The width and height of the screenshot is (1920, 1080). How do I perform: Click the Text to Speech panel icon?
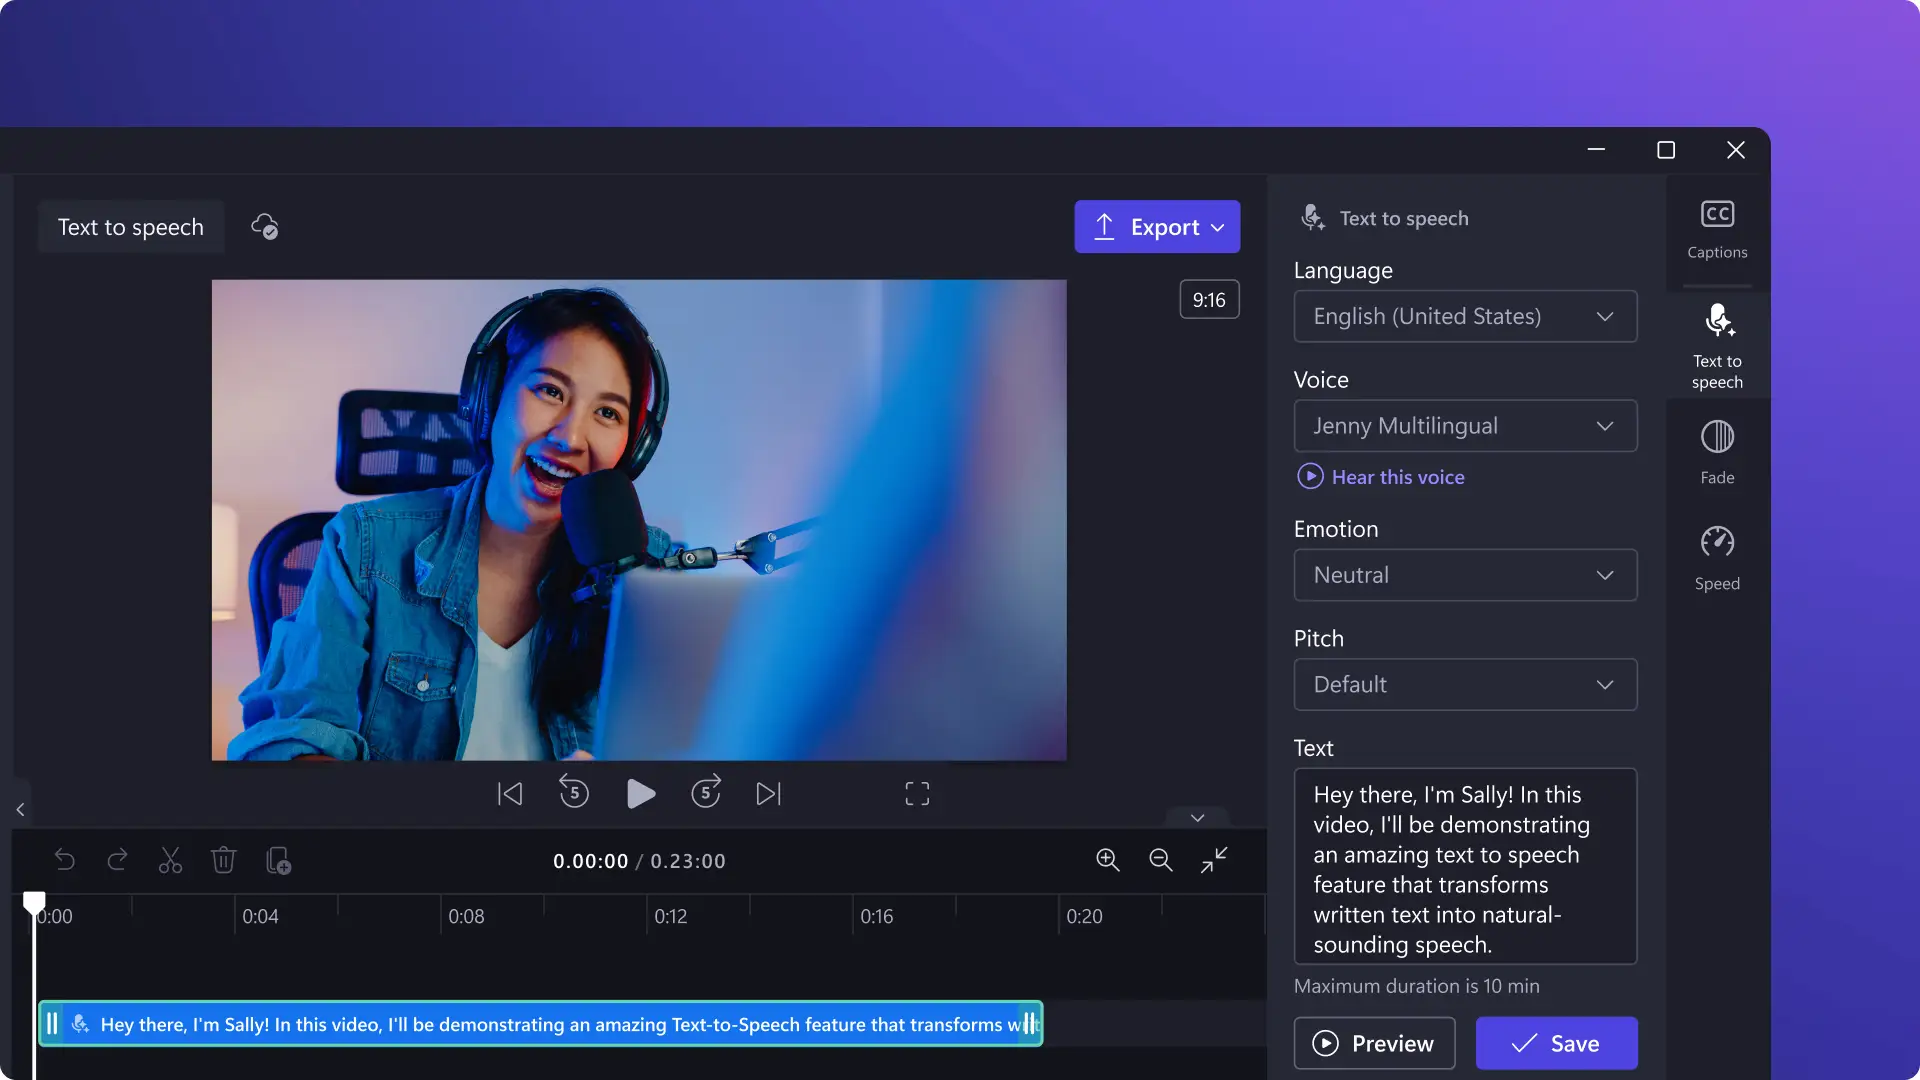[x=1717, y=344]
